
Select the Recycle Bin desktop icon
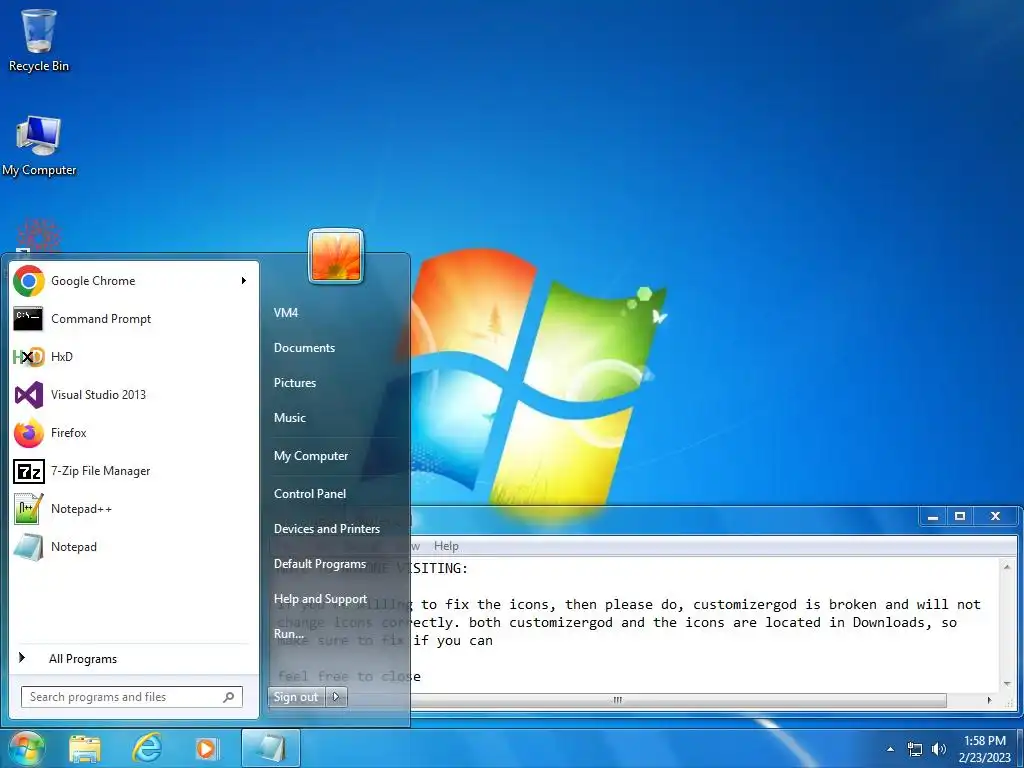(x=39, y=40)
